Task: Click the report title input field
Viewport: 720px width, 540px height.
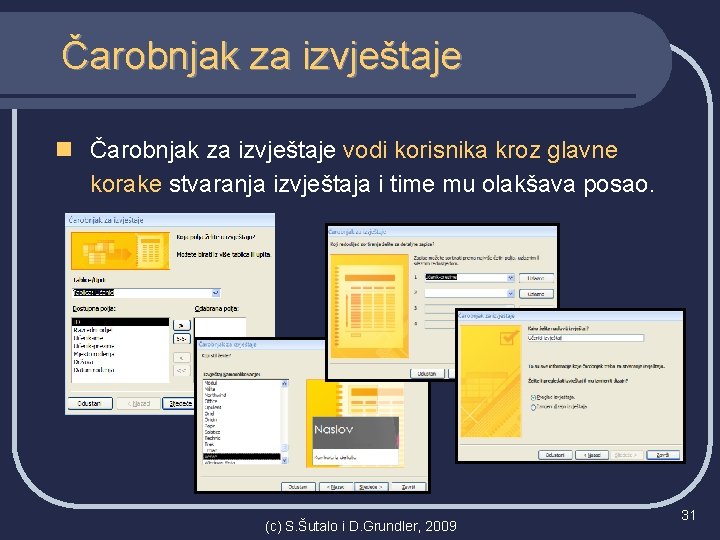Action: 585,338
